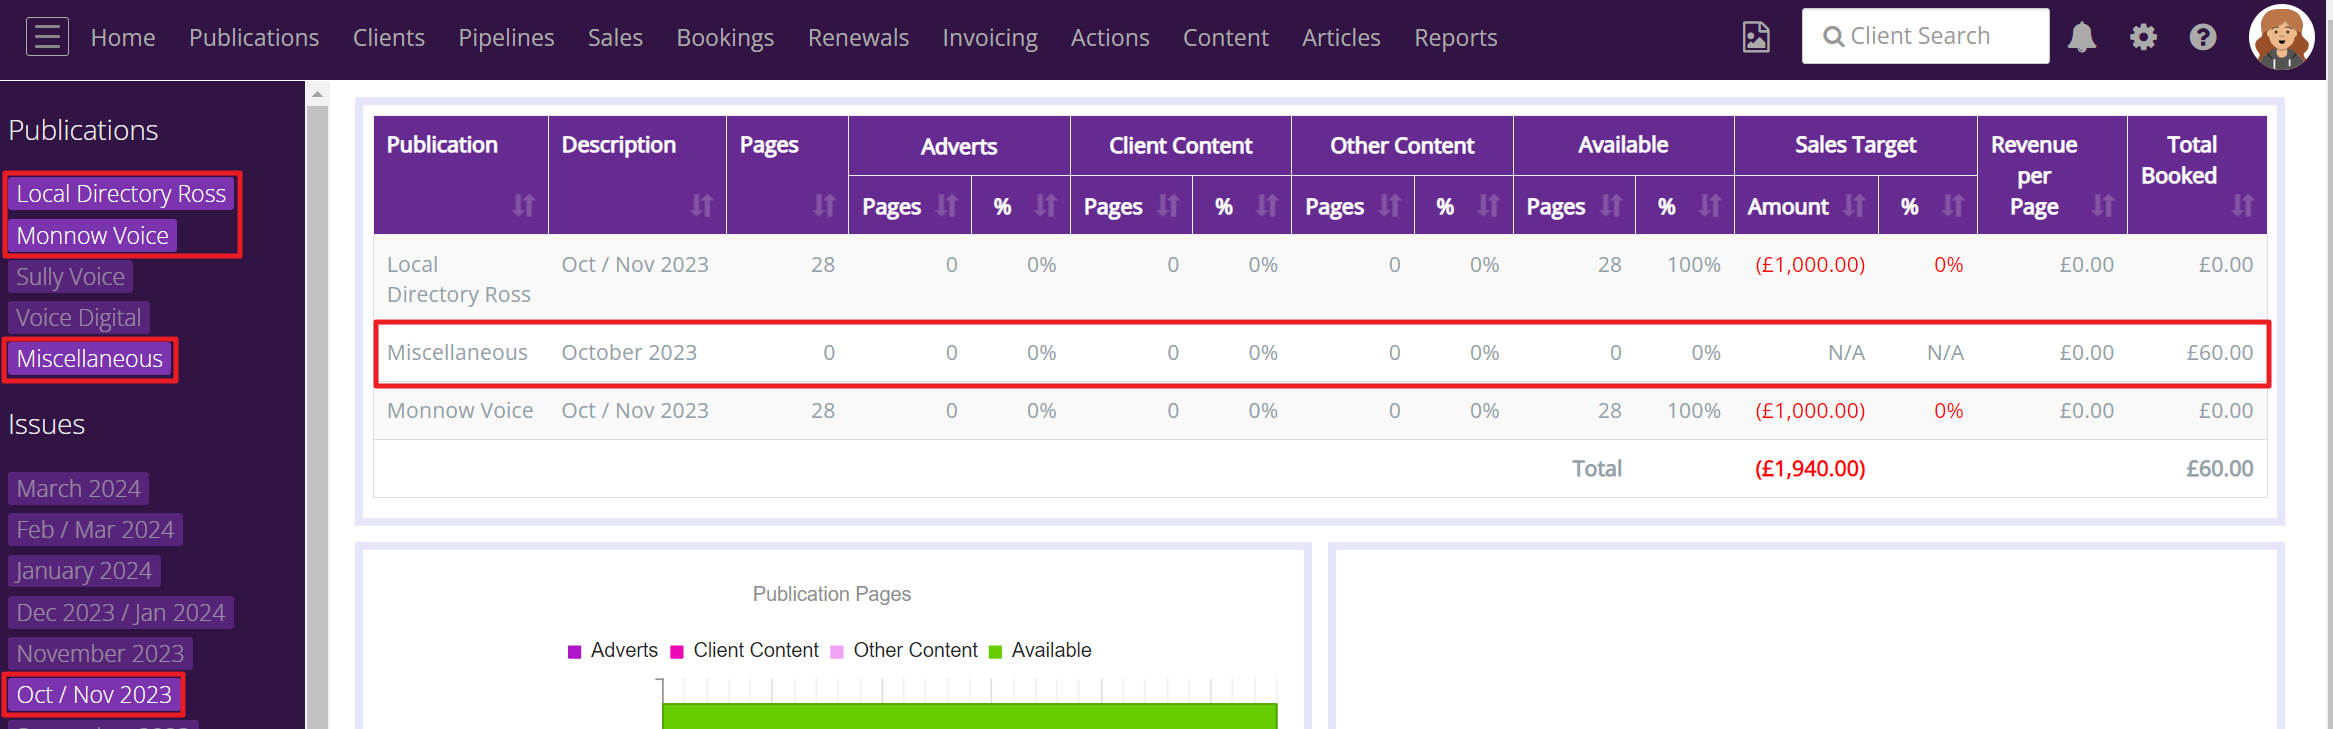
Task: Toggle Adverts legend swatch in chart
Action: (x=574, y=651)
